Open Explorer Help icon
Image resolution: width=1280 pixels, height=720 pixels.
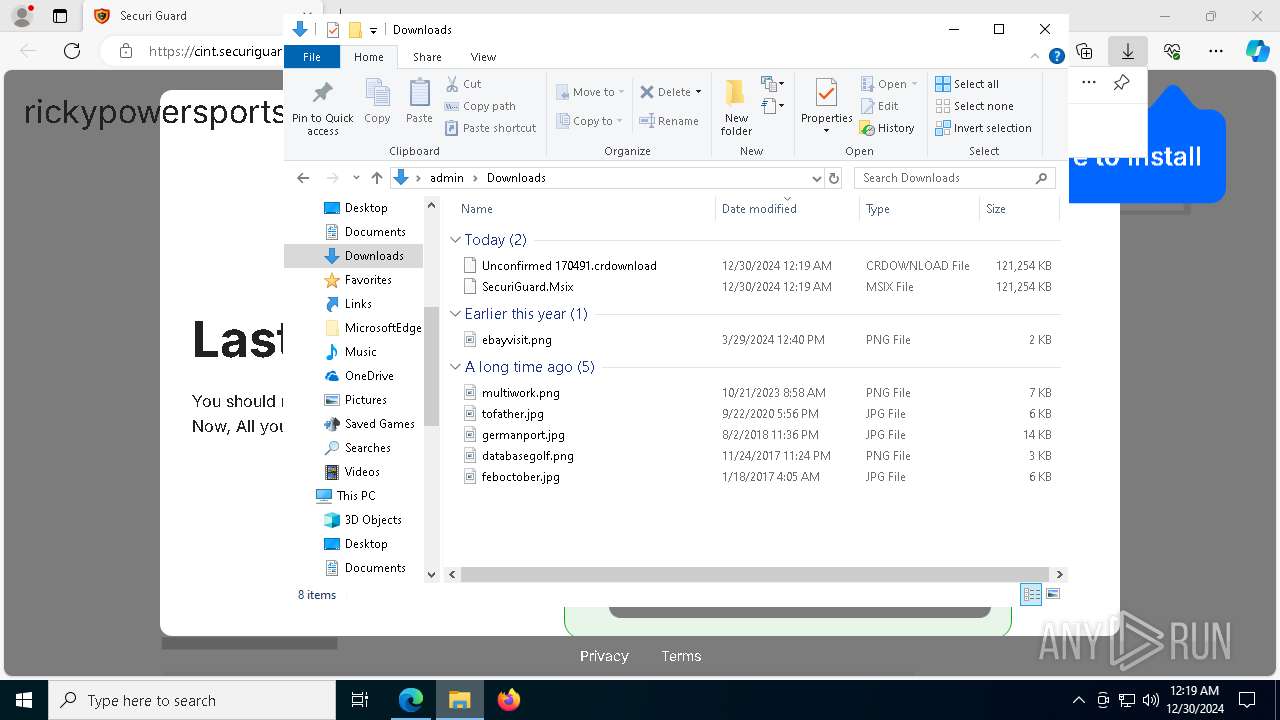(x=1056, y=57)
